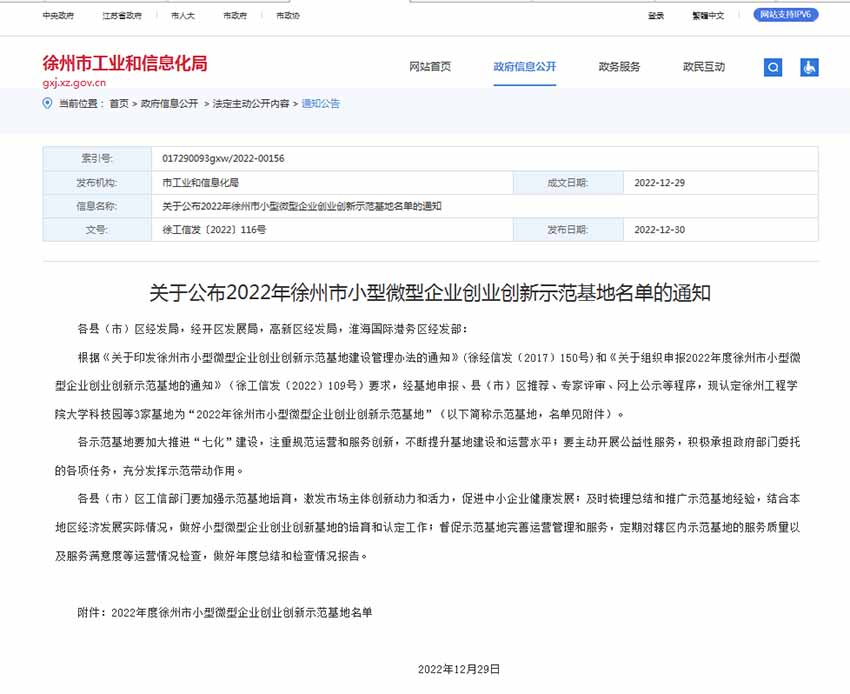The height and width of the screenshot is (694, 850).
Task: Open the 政务服务 menu
Action: [619, 67]
